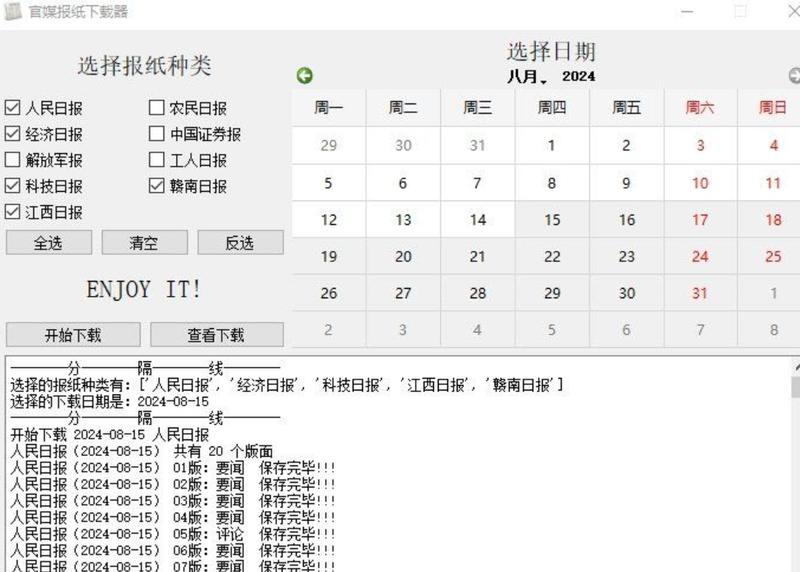Screen dimensions: 800x572
Task: Open the 八月 month dropdown
Action: coord(527,77)
